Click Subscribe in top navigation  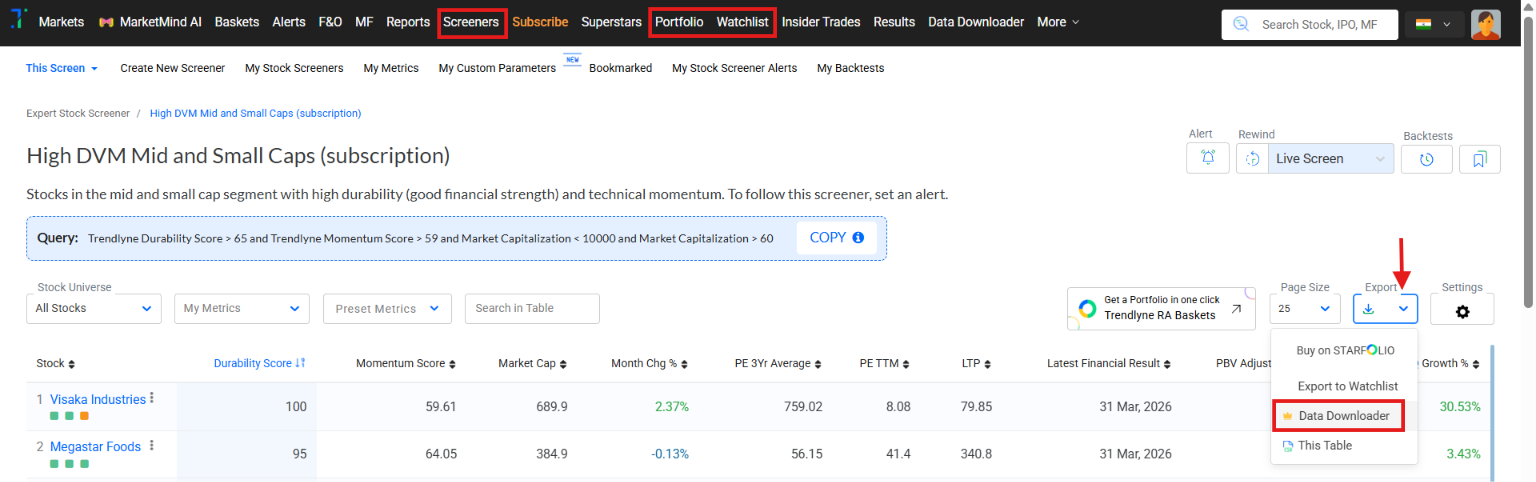point(540,22)
